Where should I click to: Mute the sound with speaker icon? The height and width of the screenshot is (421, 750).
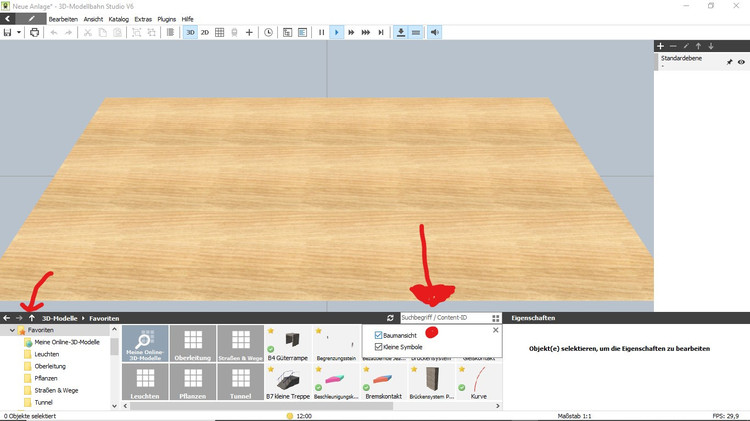[435, 33]
